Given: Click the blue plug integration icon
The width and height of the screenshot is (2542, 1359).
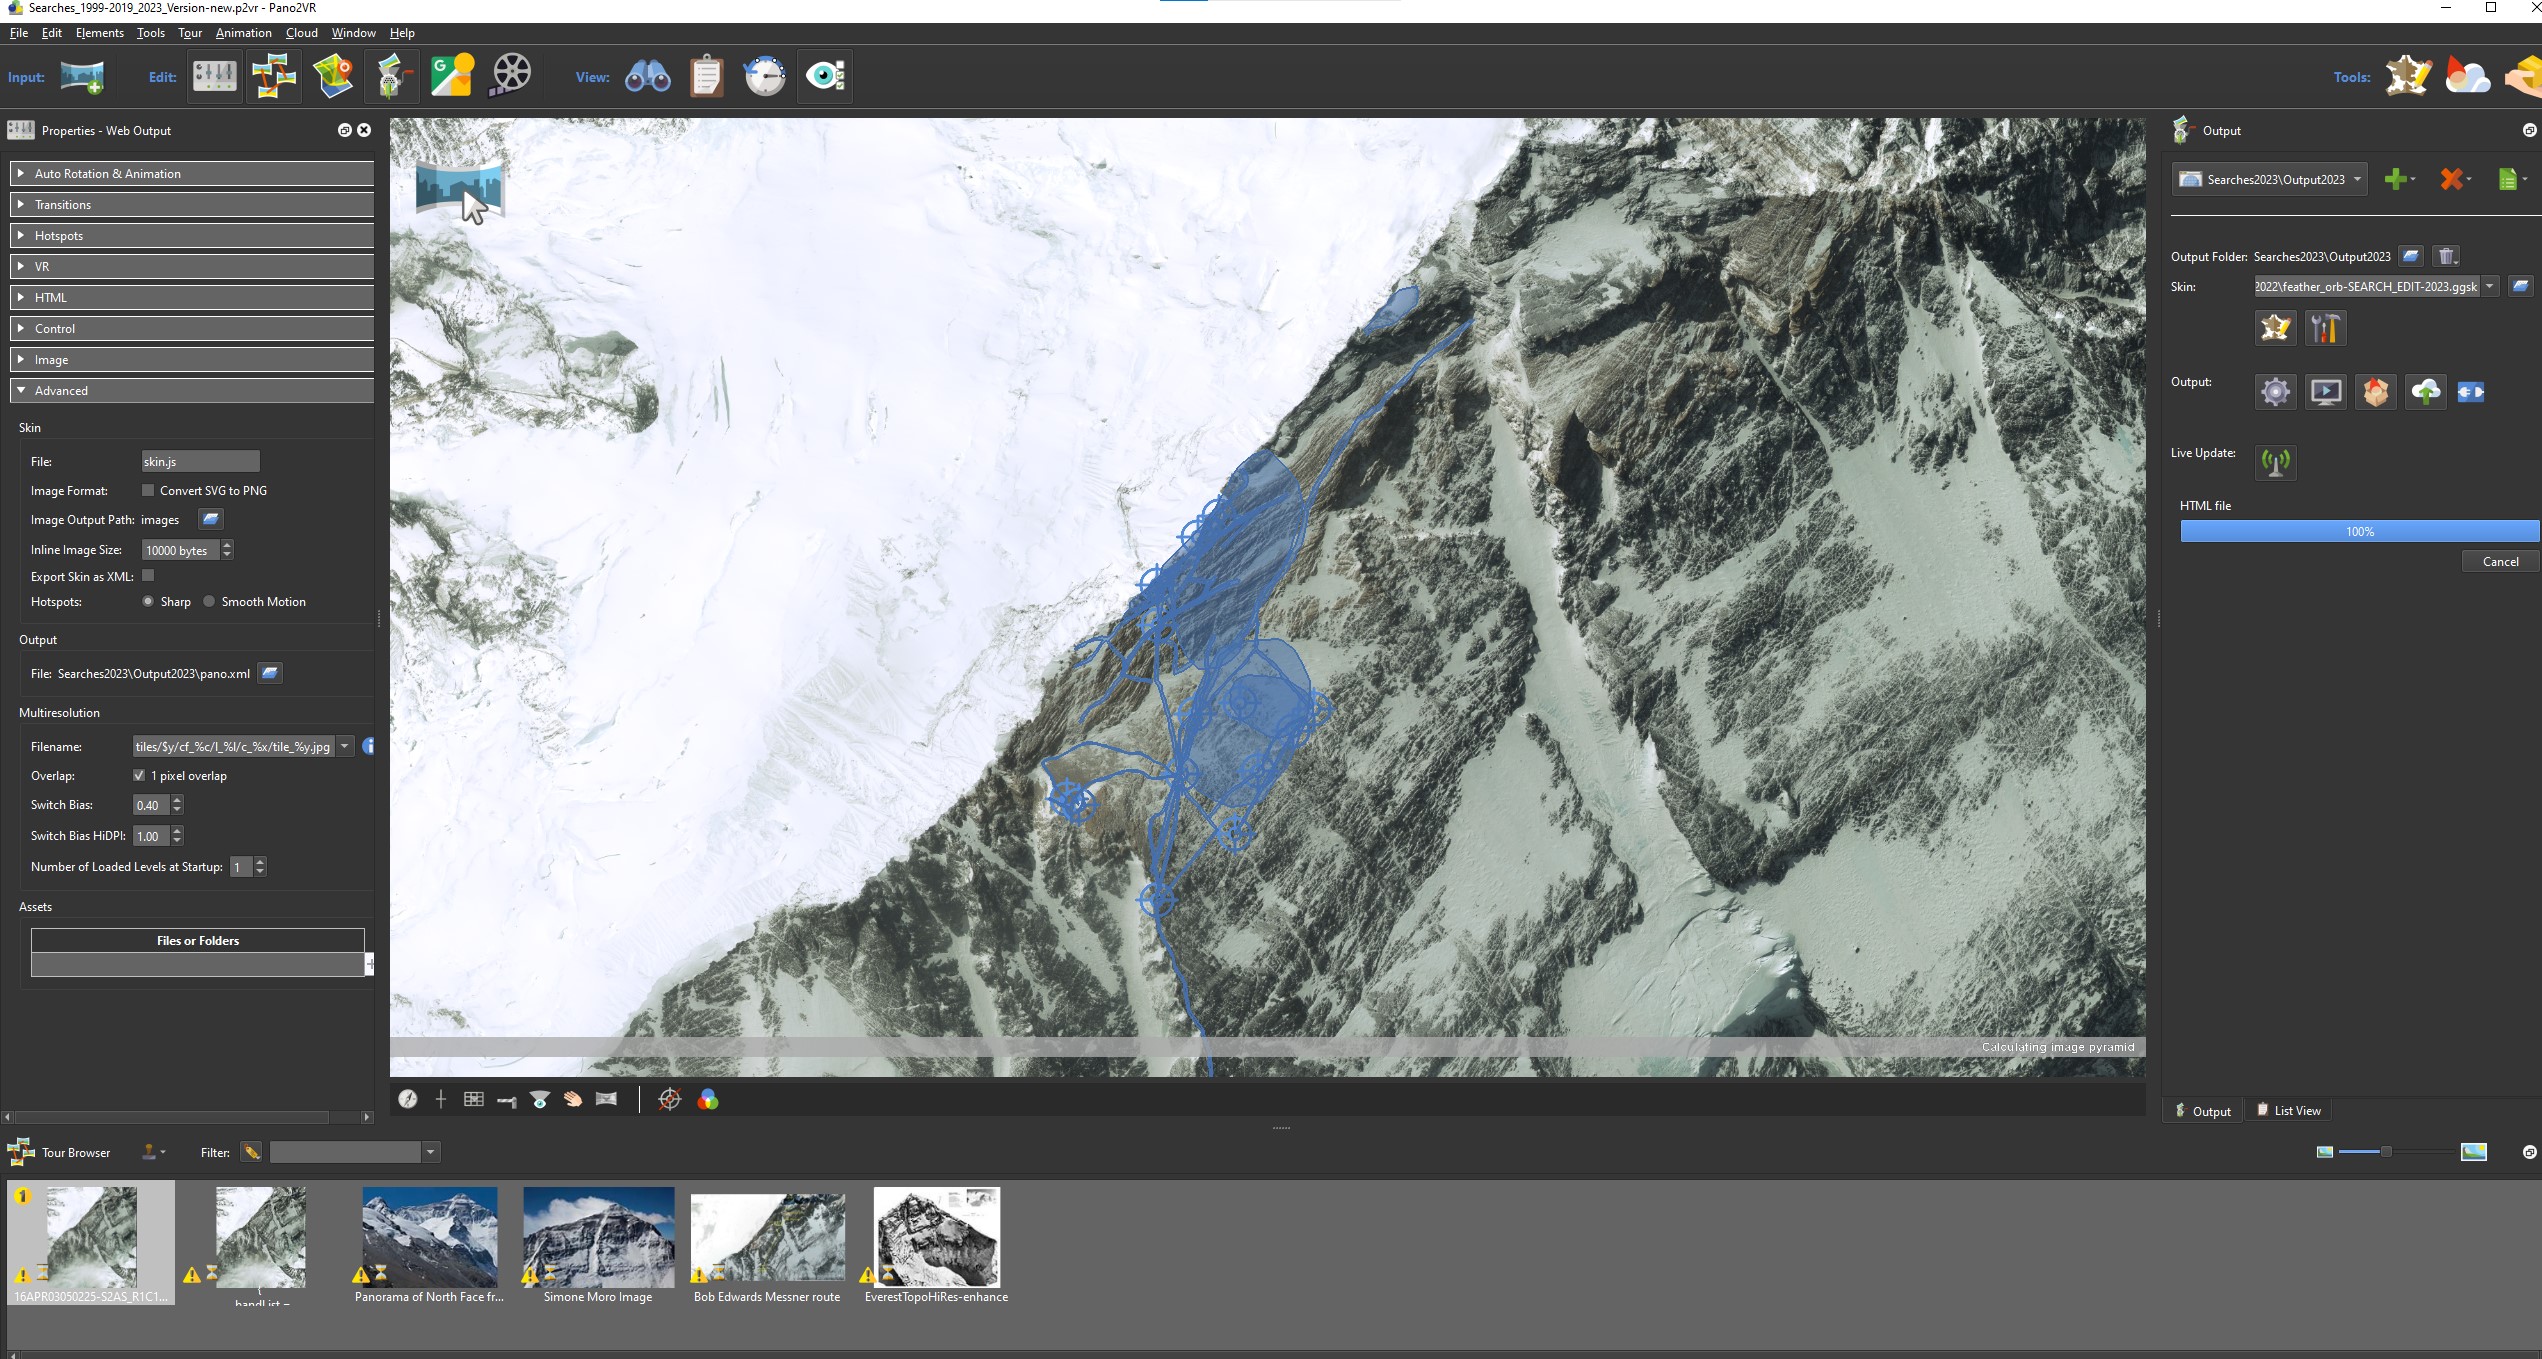Looking at the screenshot, I should pos(2471,392).
